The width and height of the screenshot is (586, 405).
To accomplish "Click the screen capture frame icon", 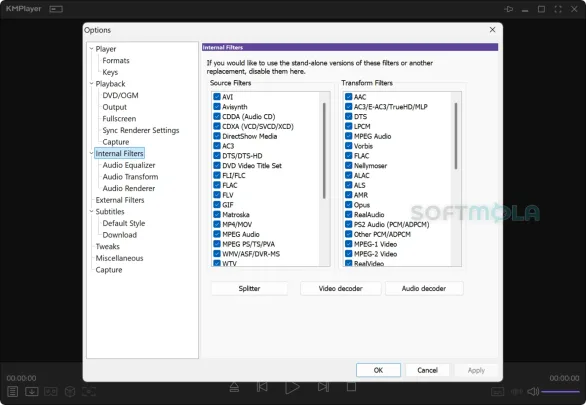I will 89,391.
